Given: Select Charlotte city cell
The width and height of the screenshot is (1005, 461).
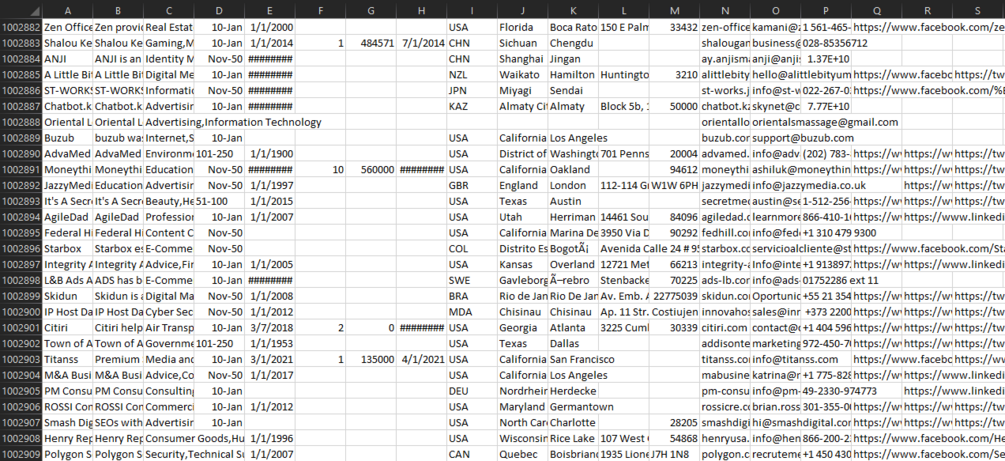Looking at the screenshot, I should (573, 423).
